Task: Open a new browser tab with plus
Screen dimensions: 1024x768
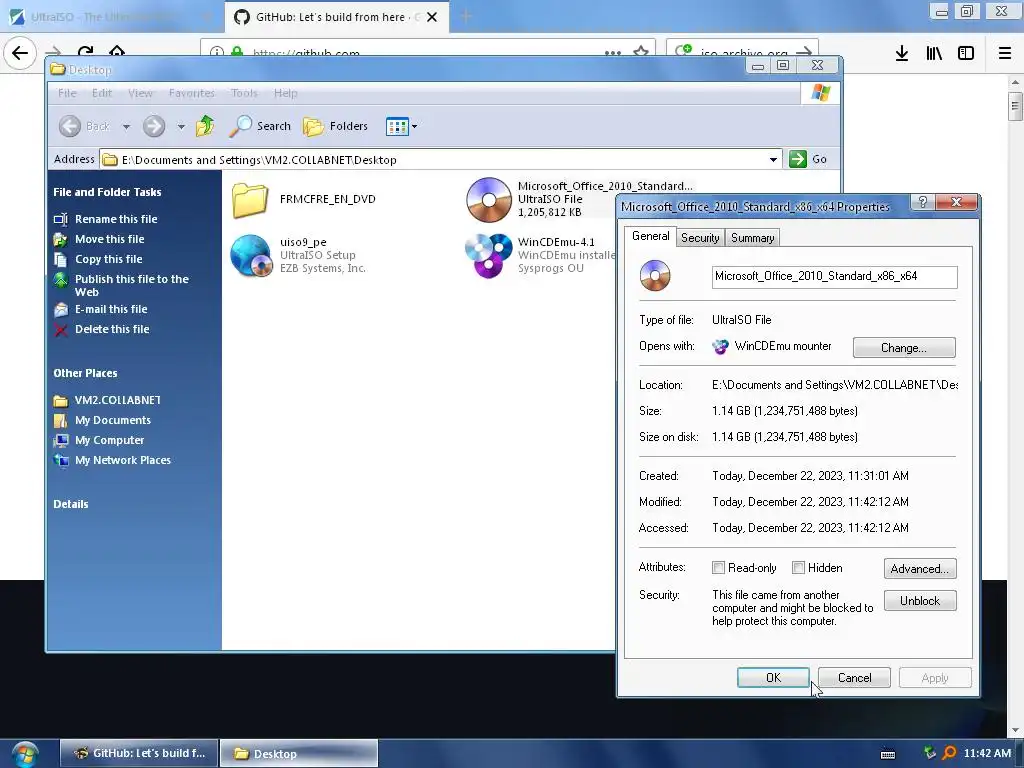Action: [466, 16]
